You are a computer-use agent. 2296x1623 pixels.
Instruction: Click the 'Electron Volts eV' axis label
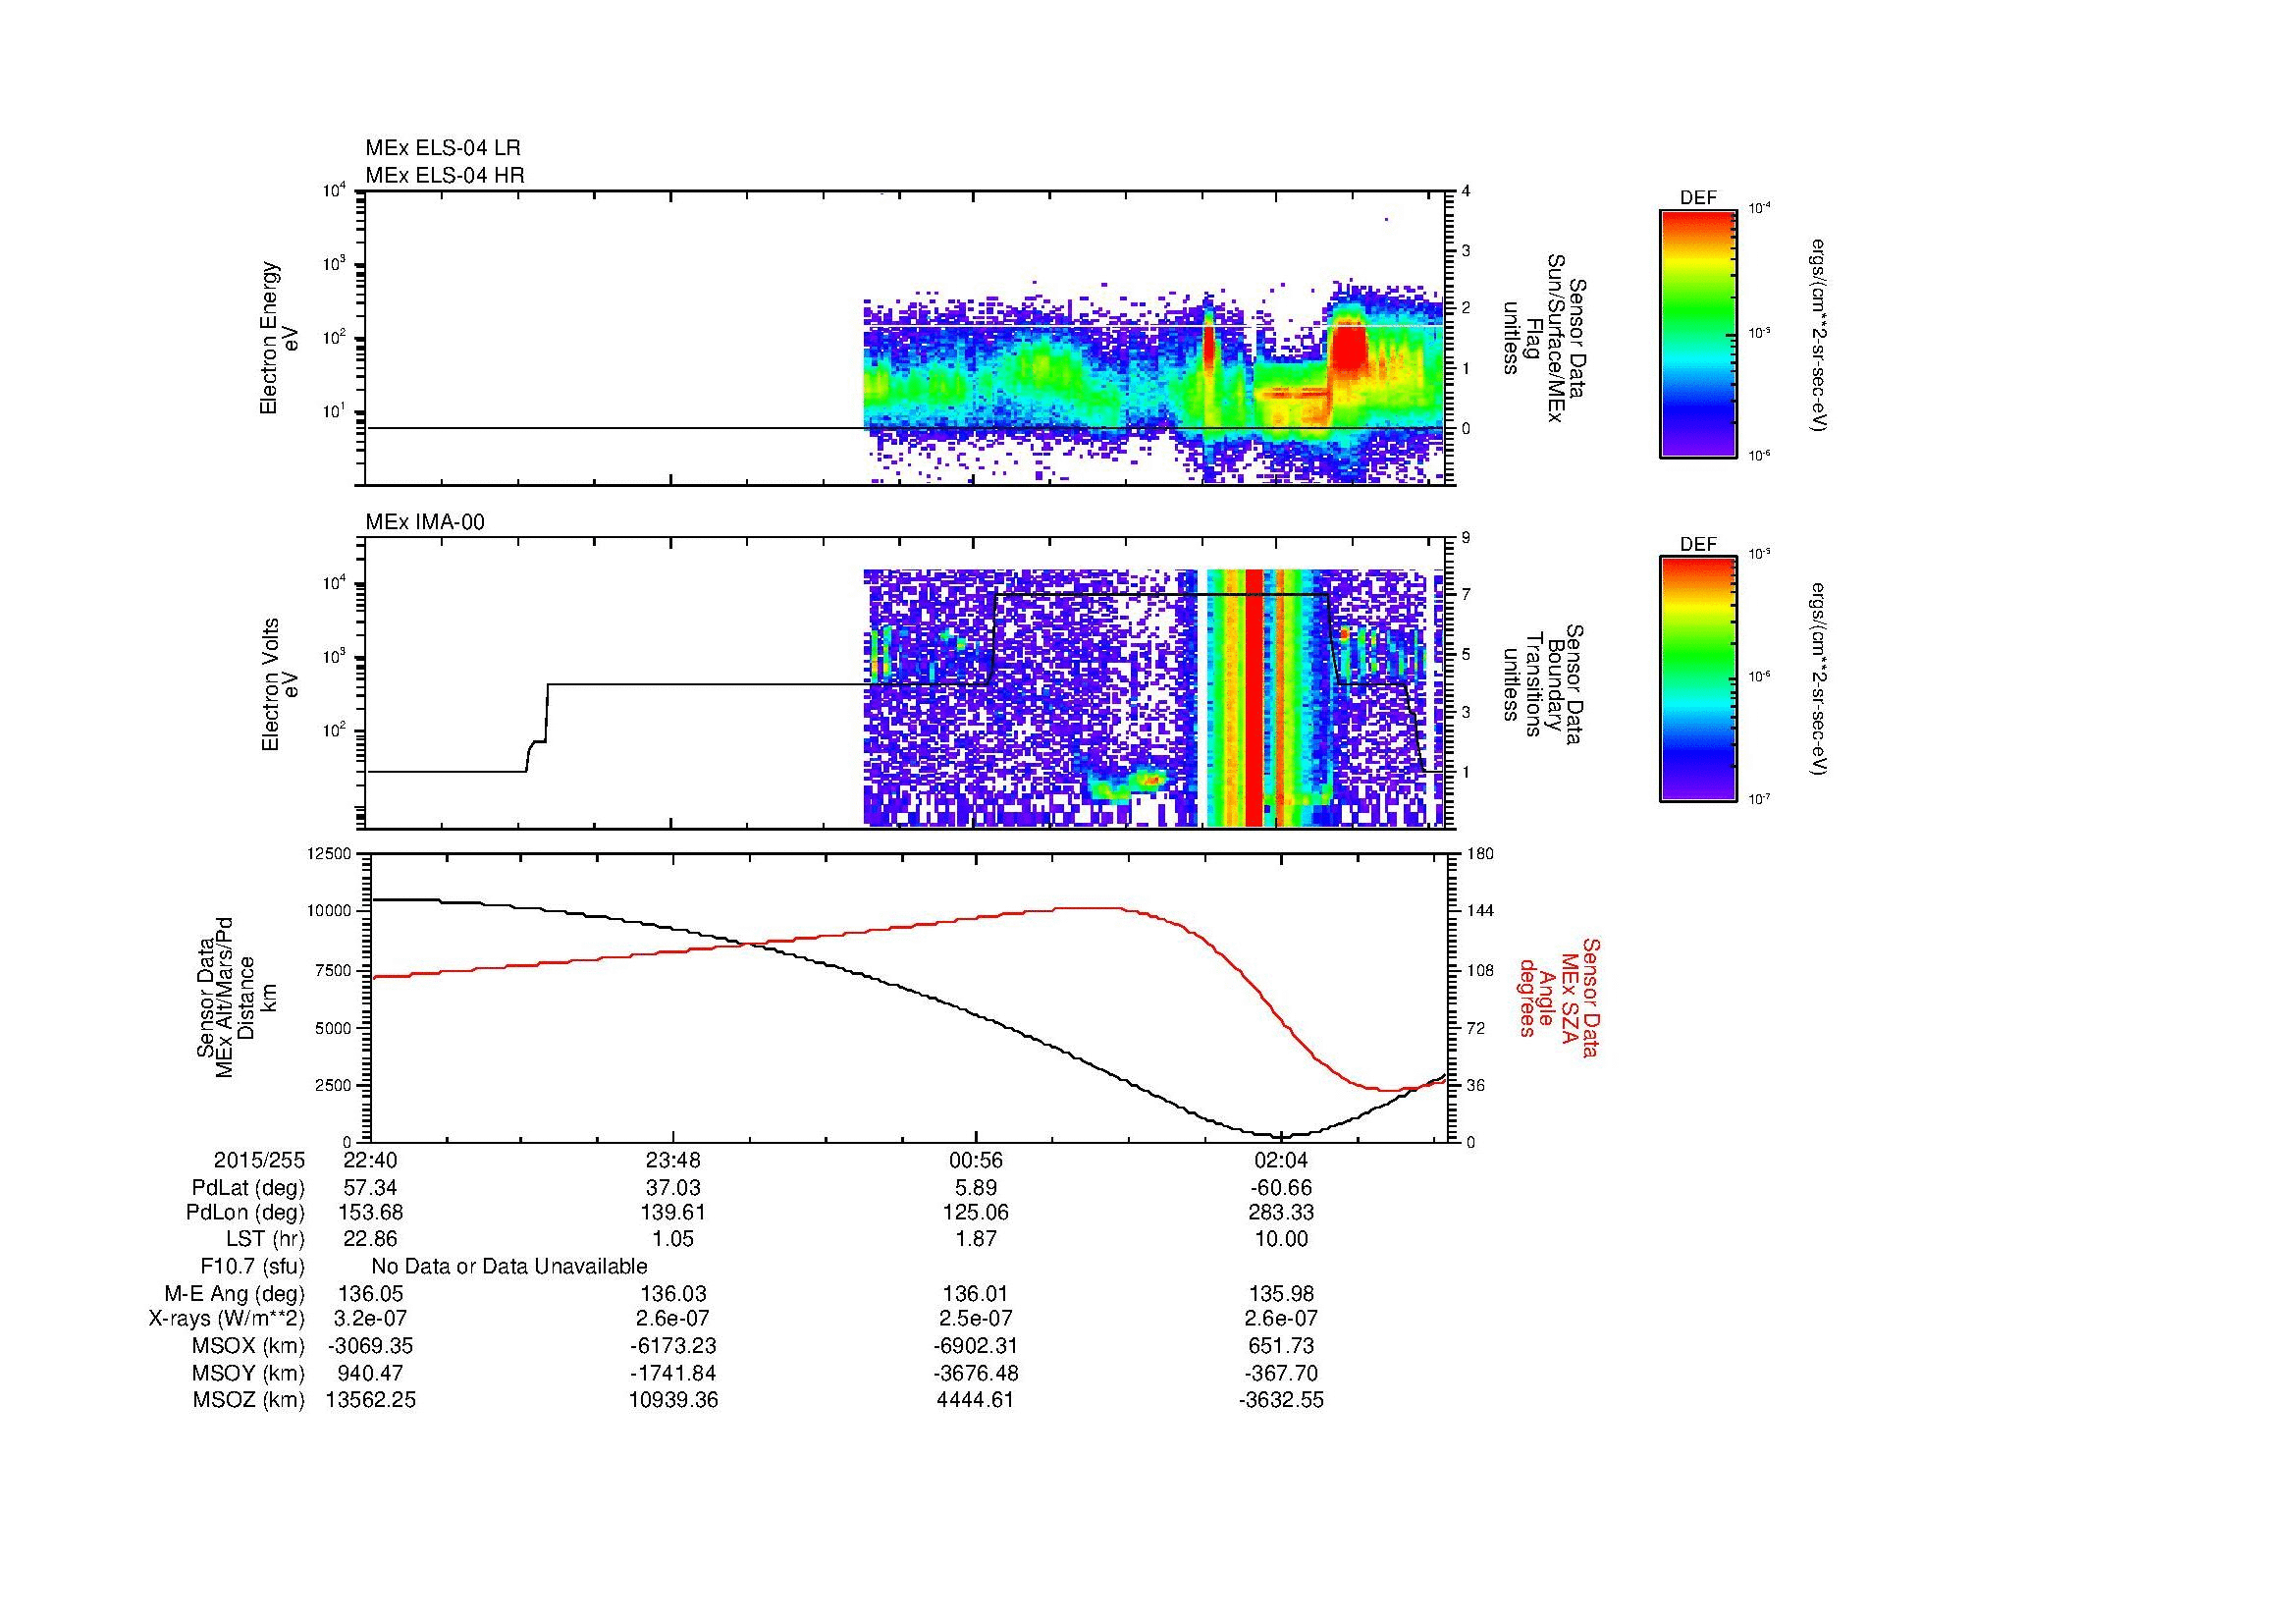pos(280,685)
